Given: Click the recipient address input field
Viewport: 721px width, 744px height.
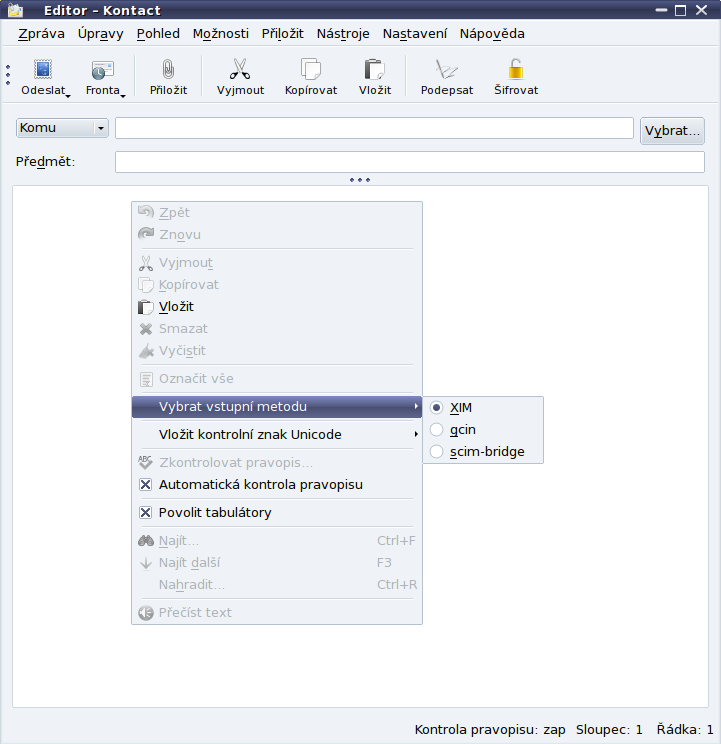Looking at the screenshot, I should point(374,128).
